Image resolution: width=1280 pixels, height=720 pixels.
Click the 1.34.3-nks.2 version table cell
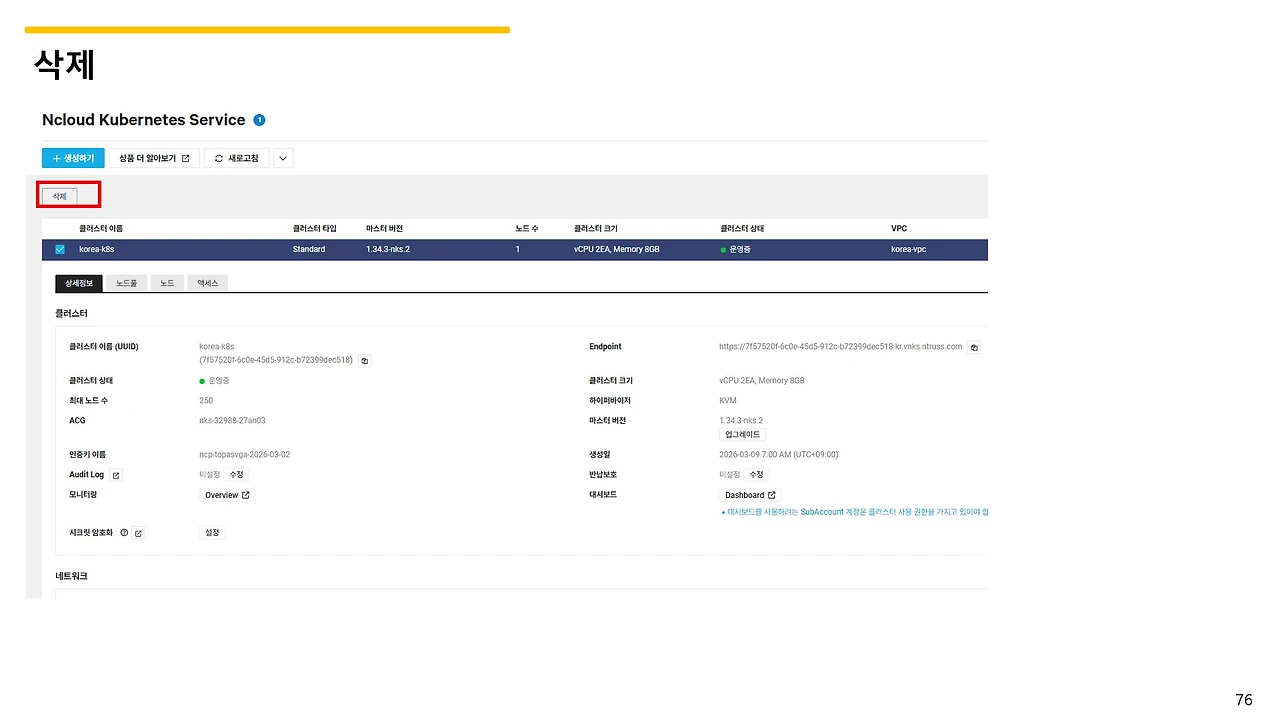click(x=388, y=249)
